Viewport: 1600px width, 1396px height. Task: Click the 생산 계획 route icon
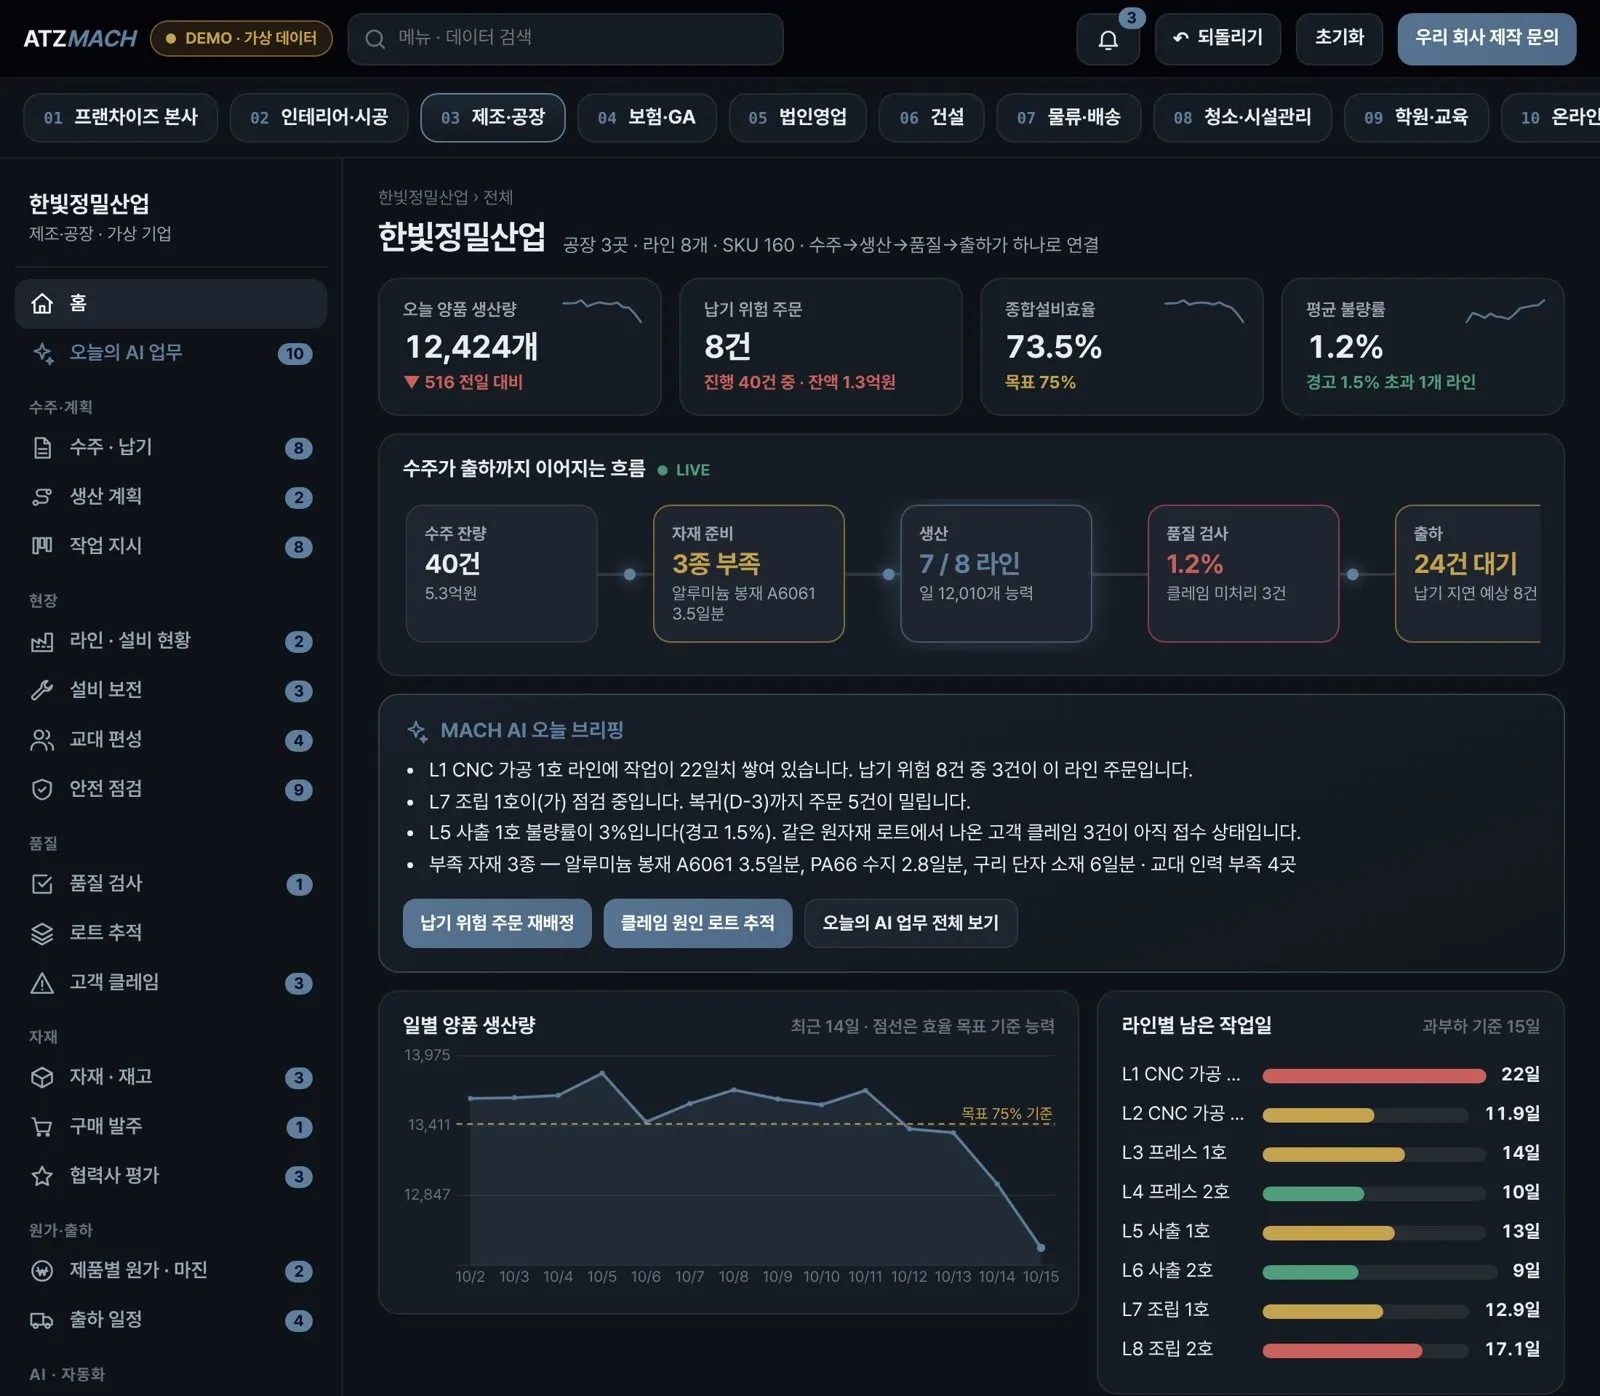pos(42,497)
